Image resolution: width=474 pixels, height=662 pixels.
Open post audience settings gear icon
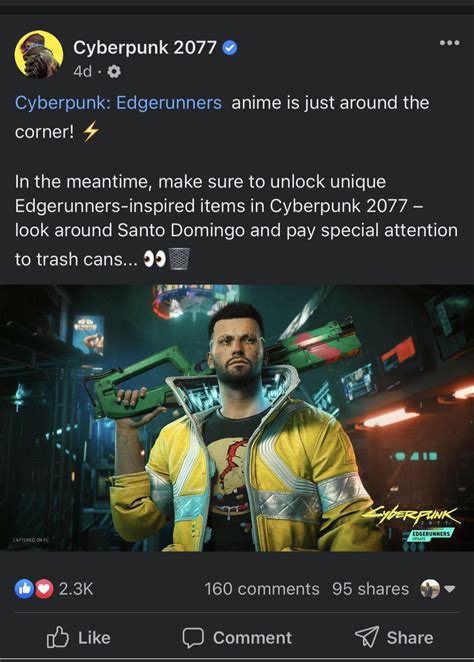114,72
